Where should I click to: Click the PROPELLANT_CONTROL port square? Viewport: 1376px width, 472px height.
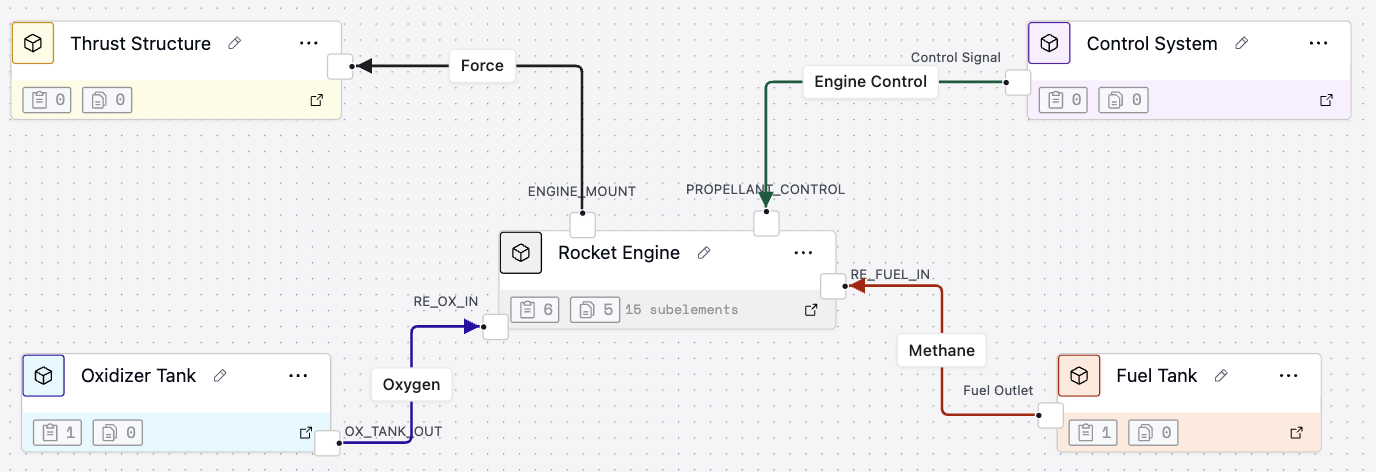[766, 224]
